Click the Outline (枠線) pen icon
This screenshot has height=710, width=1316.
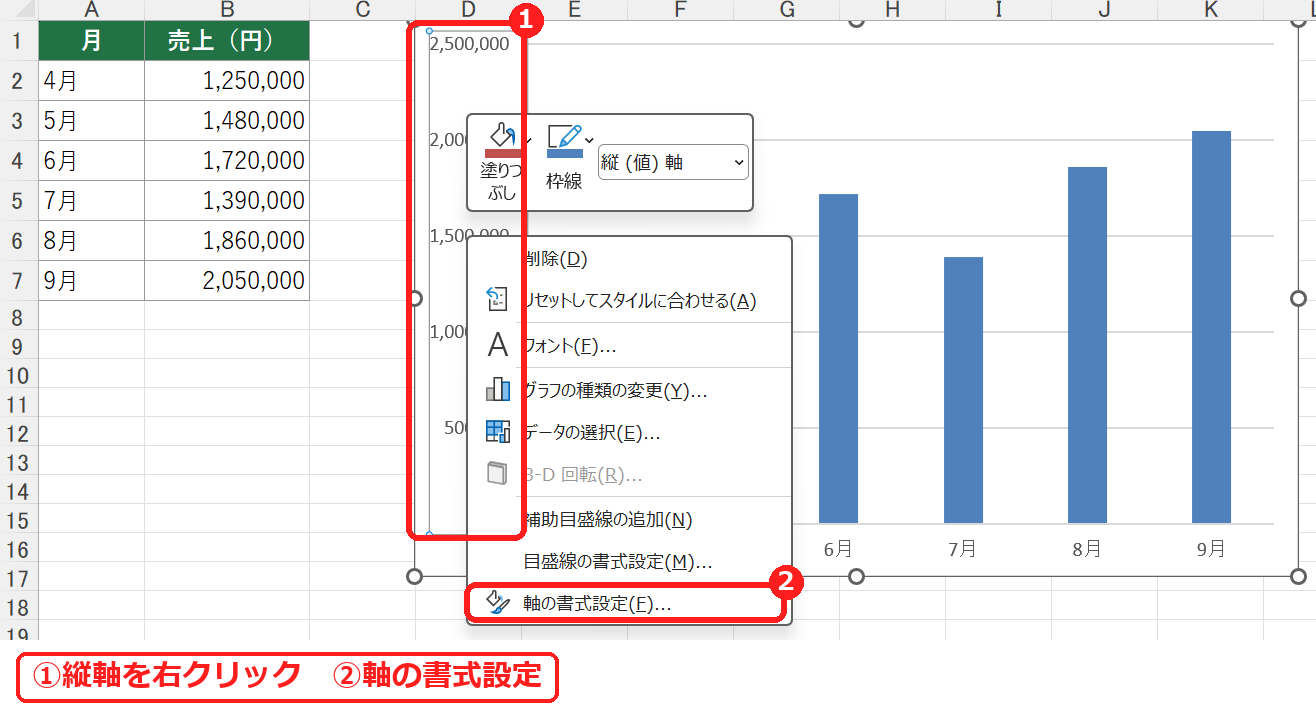pos(564,135)
